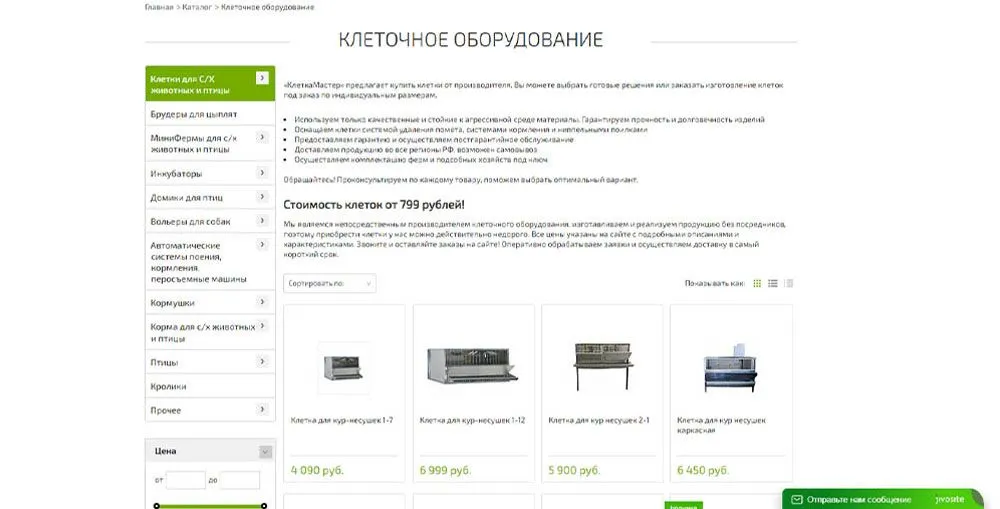The image size is (1000, 509).
Task: Expand 'Вольеры для собак' submenu arrow
Action: (x=262, y=221)
